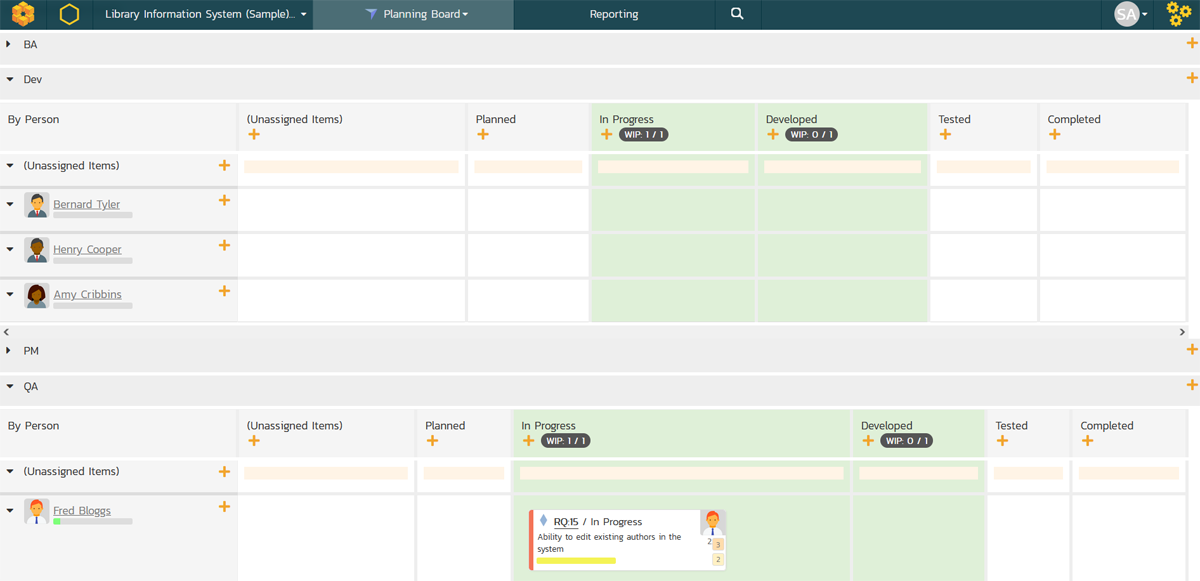Open the RQ:15 requirement link
This screenshot has height=581, width=1200.
[x=566, y=522]
